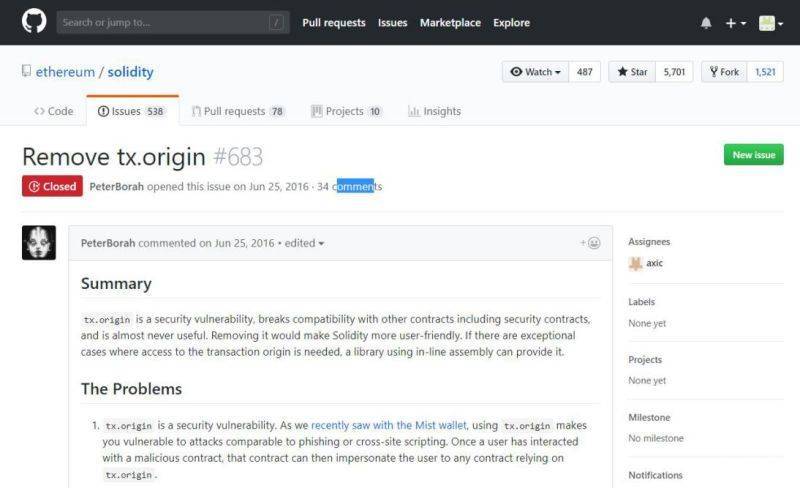Star the repository
Viewport: 800px width, 488px height.
click(x=632, y=72)
